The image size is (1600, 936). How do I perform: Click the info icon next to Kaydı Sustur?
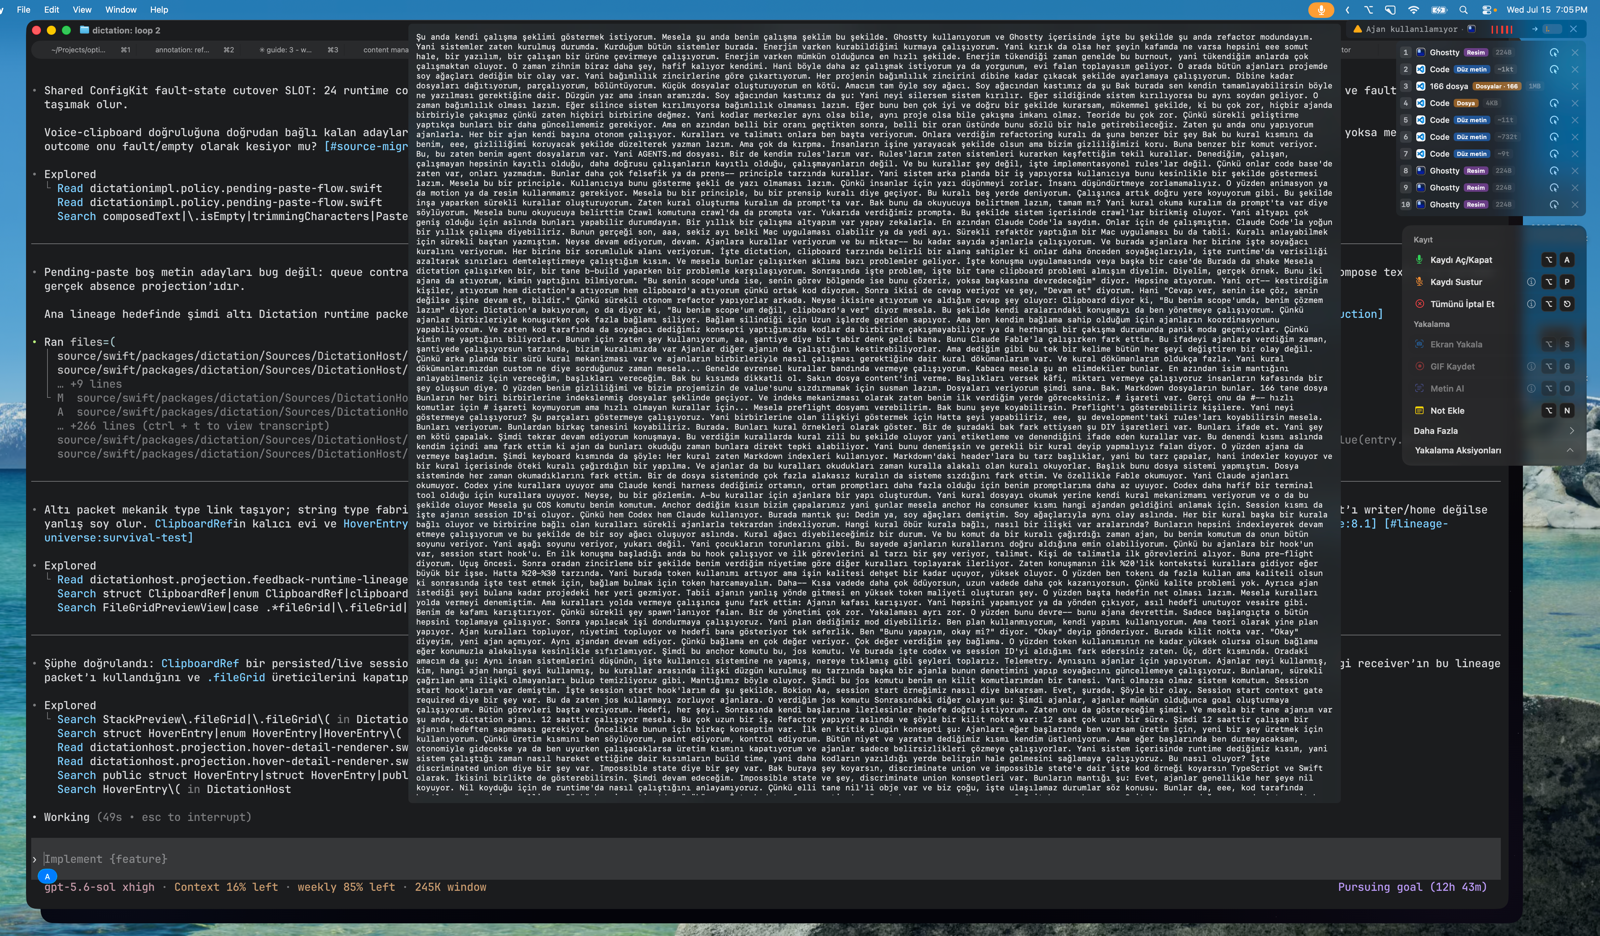pos(1531,282)
